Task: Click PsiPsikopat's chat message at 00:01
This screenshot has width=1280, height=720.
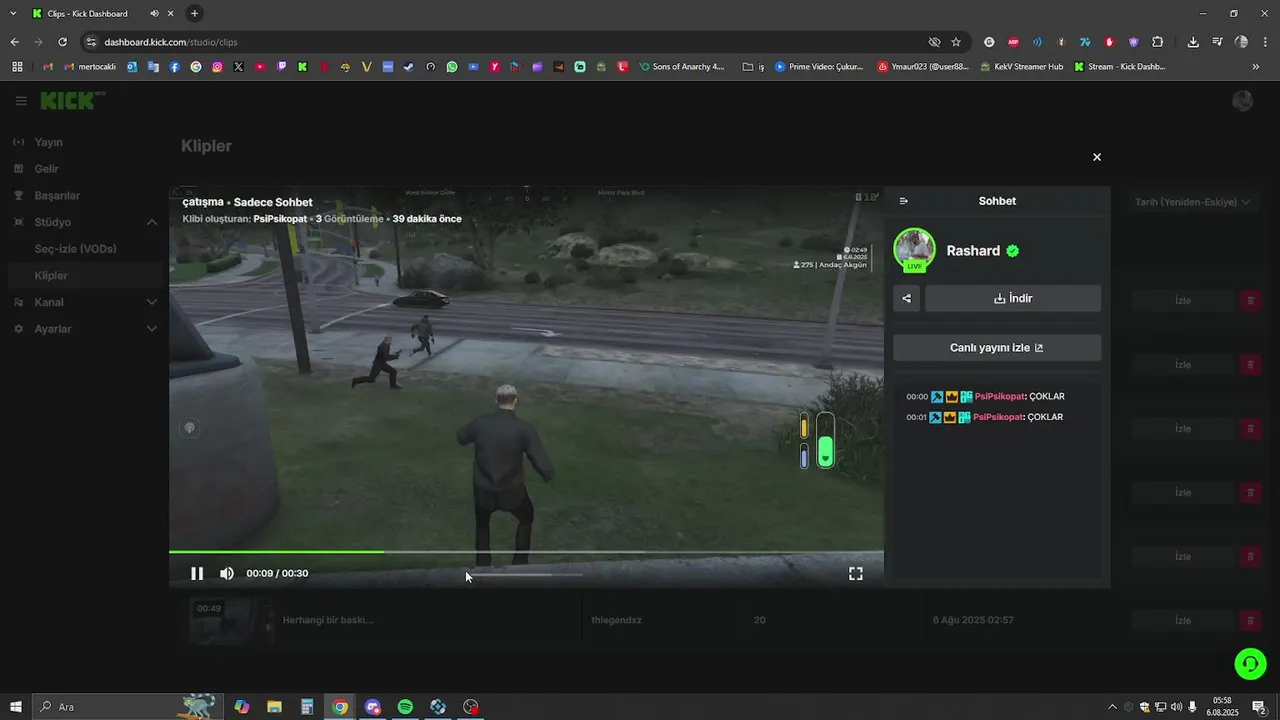Action: 985,417
